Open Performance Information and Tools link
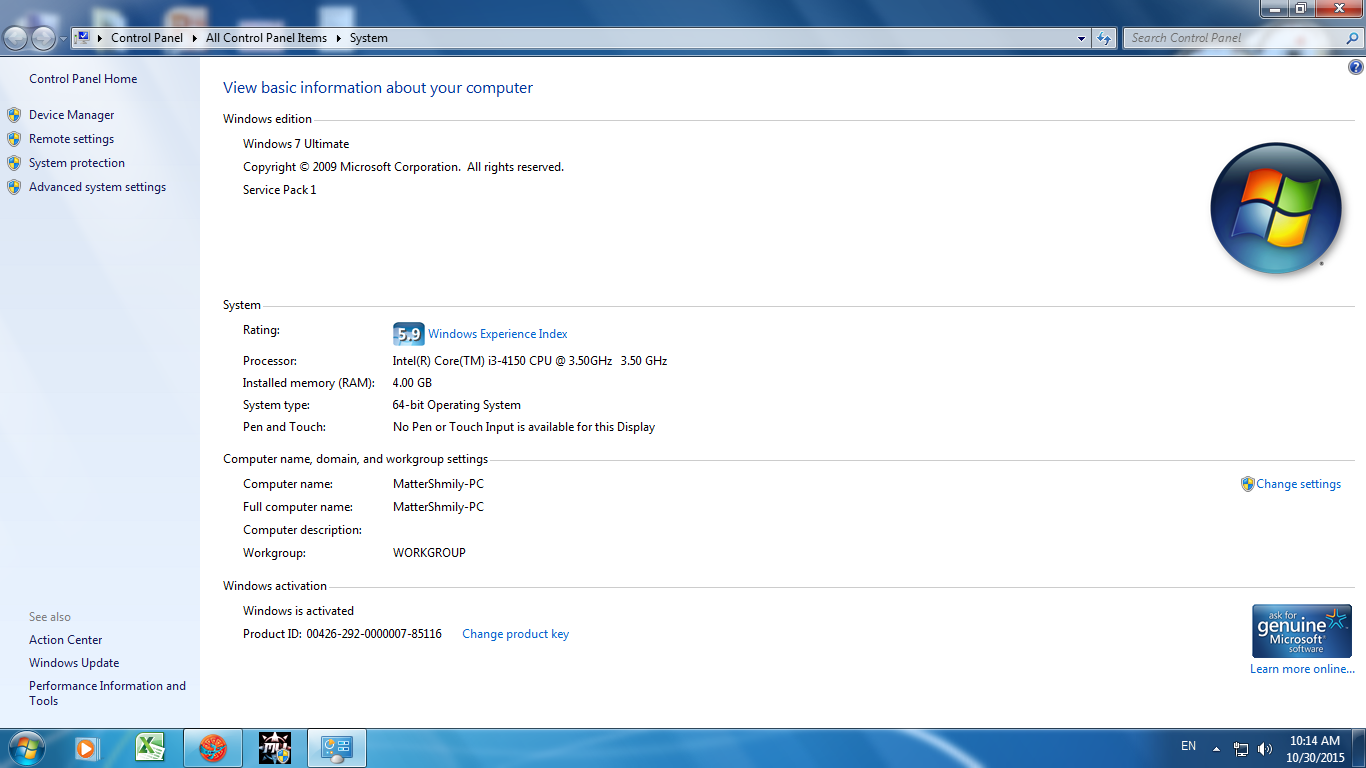Viewport: 1366px width, 768px height. (107, 693)
